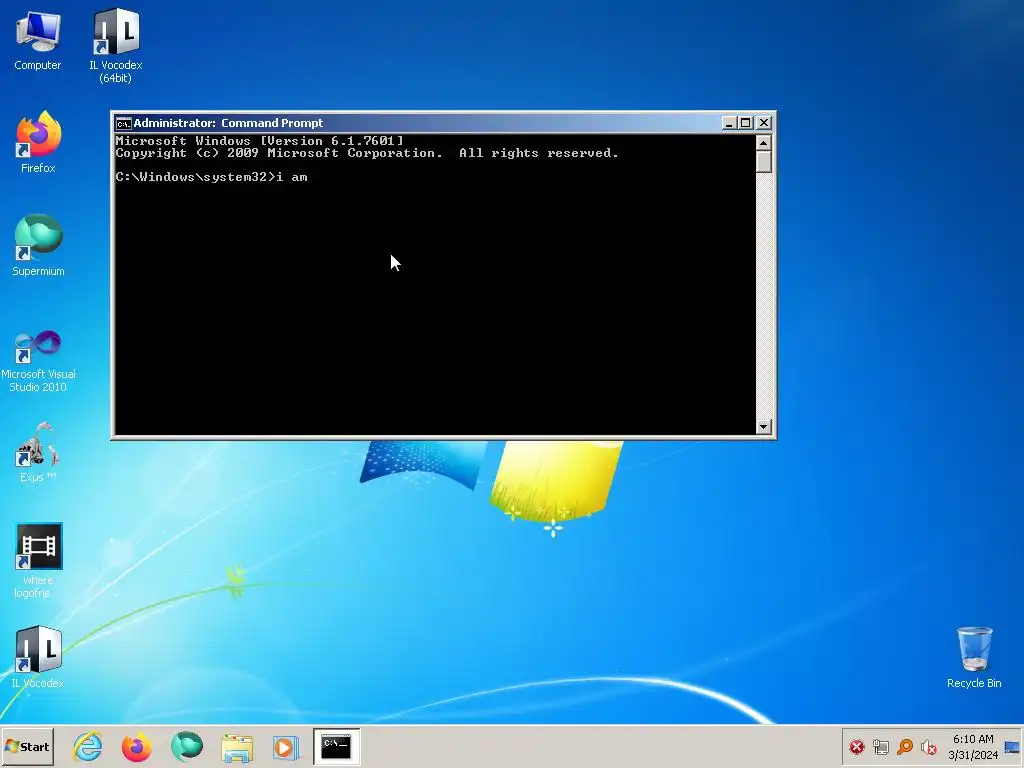Open the red X Action Center tray icon
The image size is (1024, 768).
857,746
